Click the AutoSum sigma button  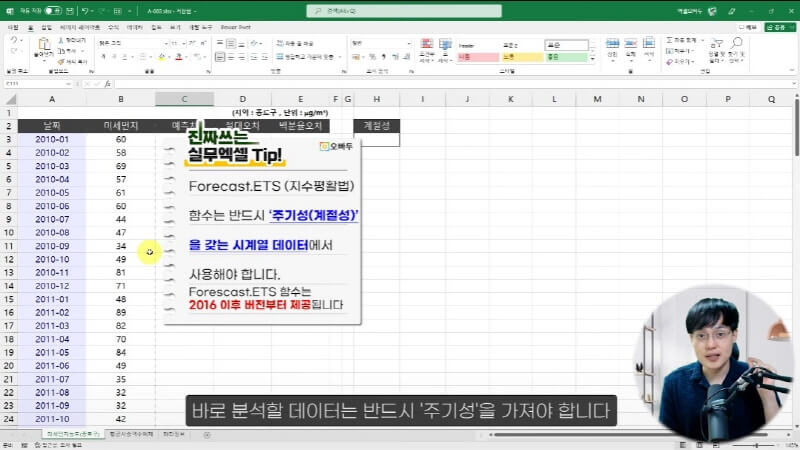pos(681,40)
